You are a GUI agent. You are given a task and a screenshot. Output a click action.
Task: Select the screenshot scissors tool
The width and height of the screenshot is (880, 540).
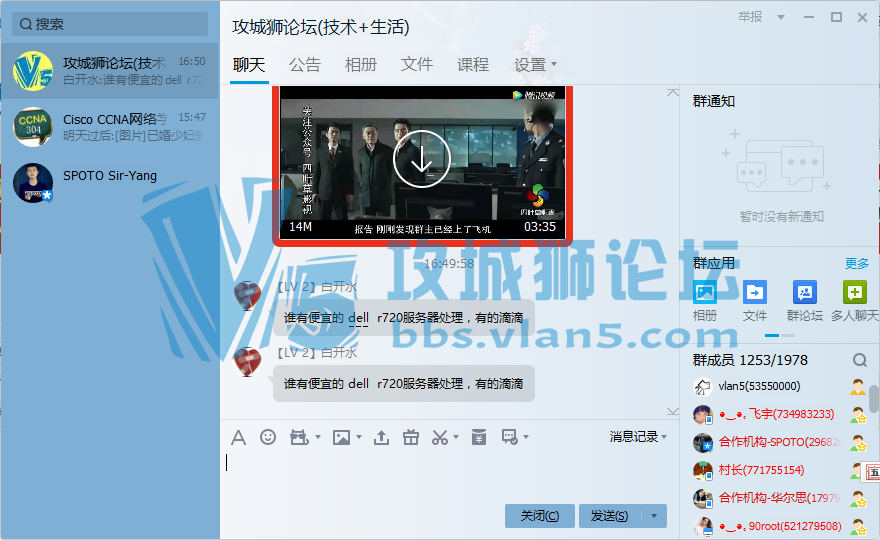click(x=439, y=437)
